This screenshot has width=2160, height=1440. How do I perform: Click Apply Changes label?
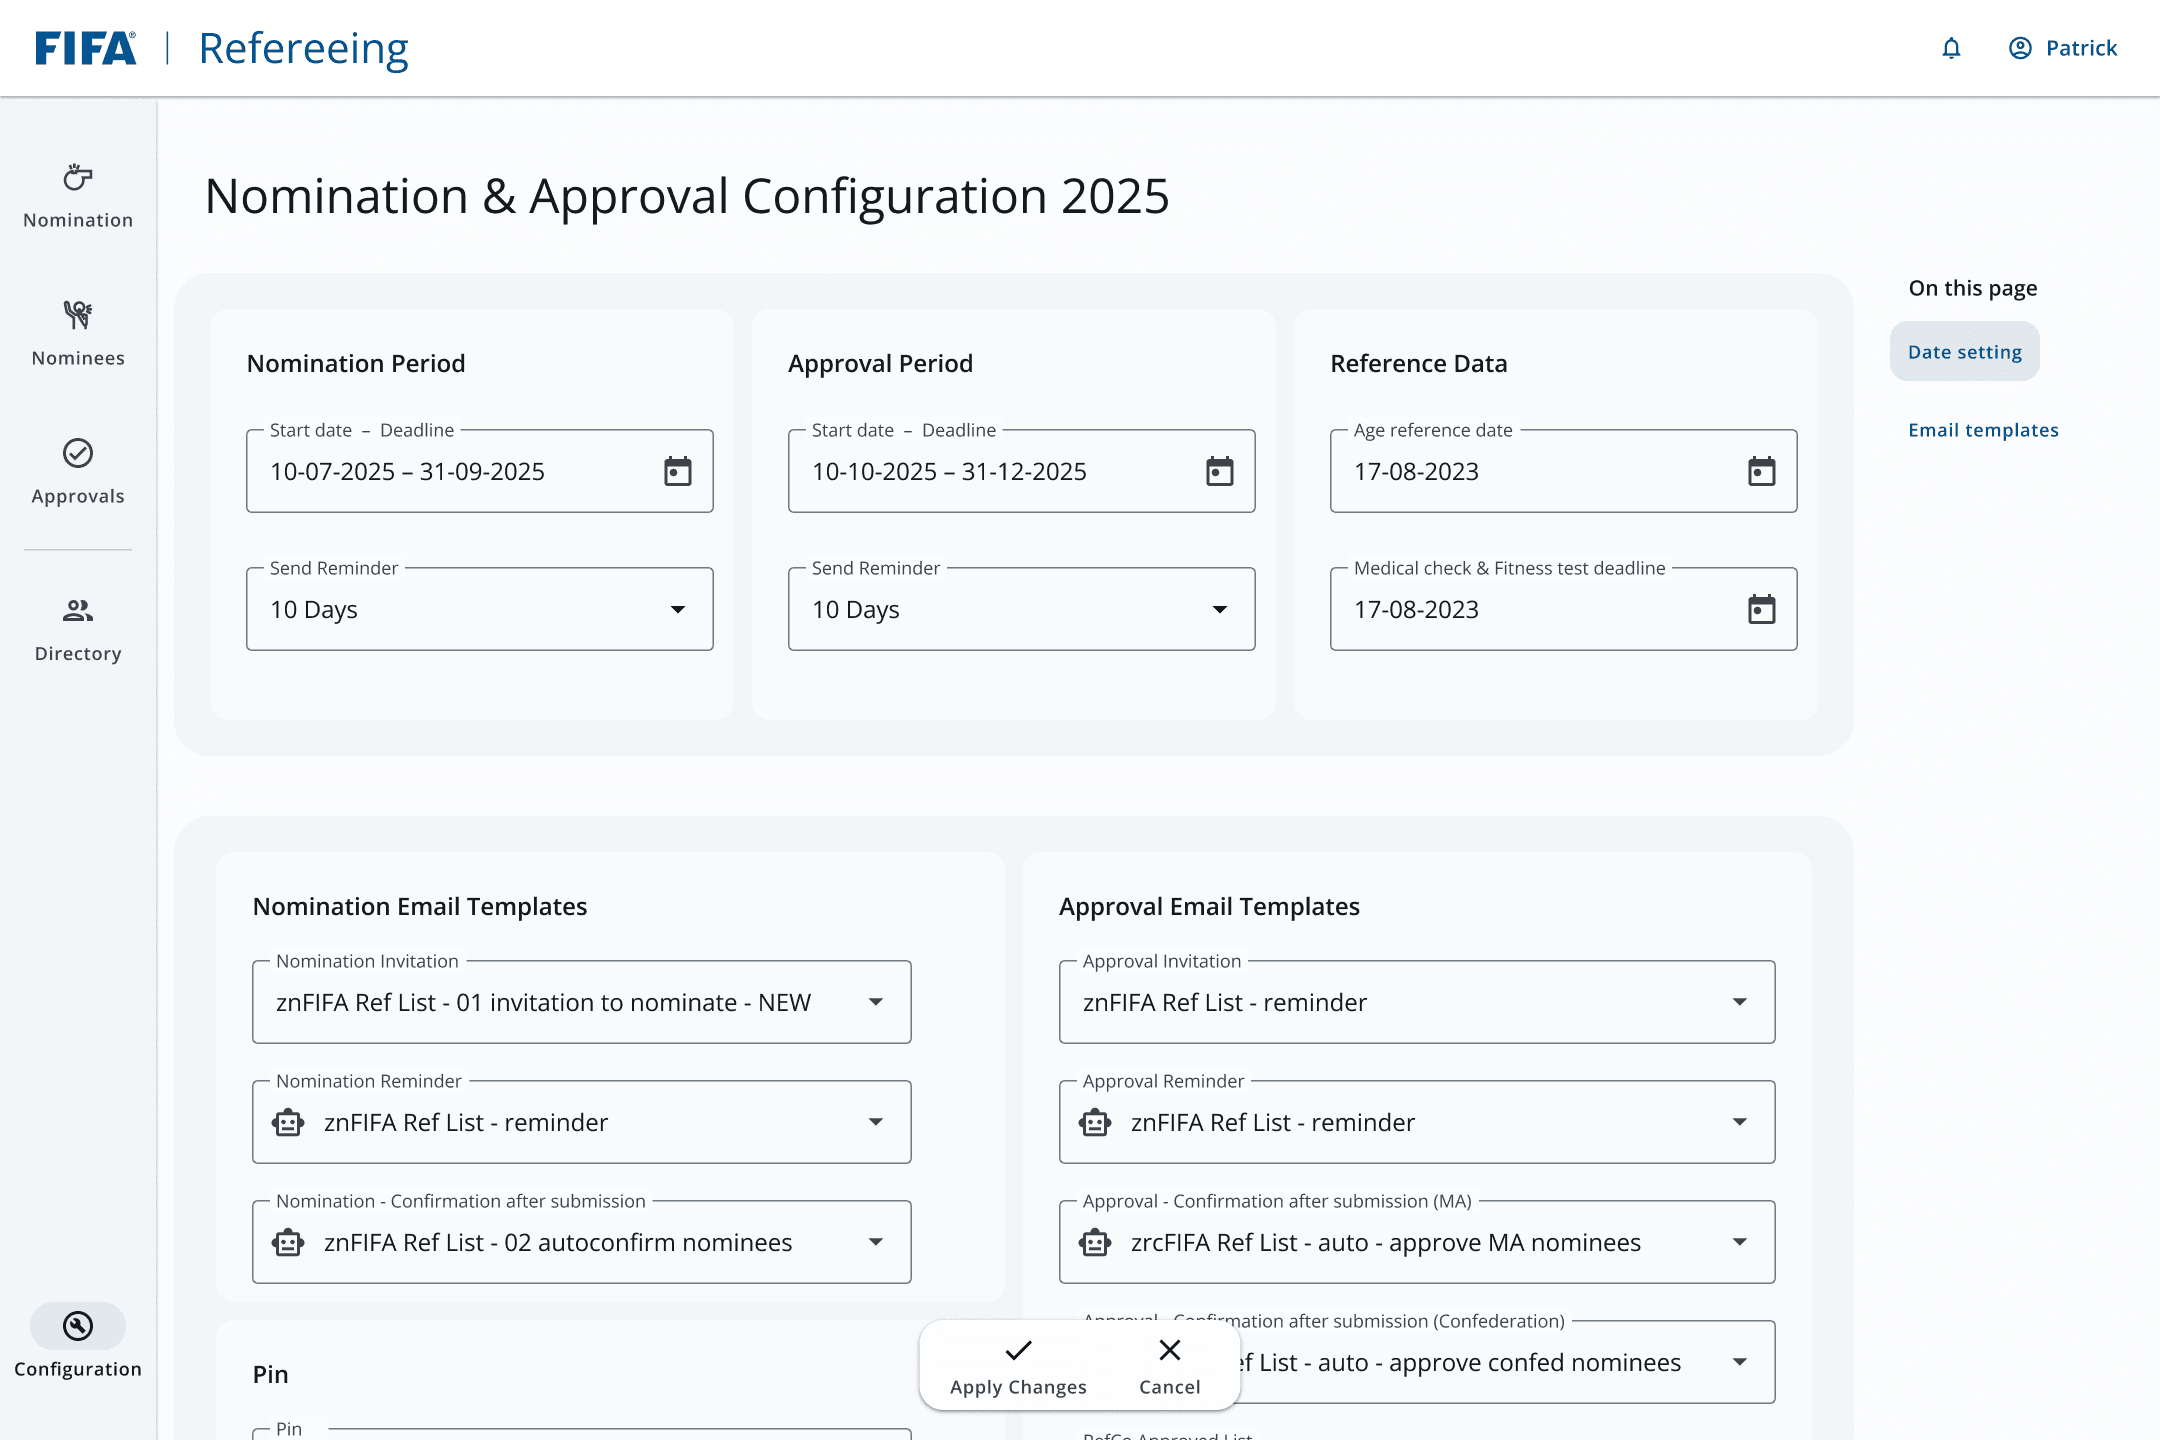click(1018, 1387)
